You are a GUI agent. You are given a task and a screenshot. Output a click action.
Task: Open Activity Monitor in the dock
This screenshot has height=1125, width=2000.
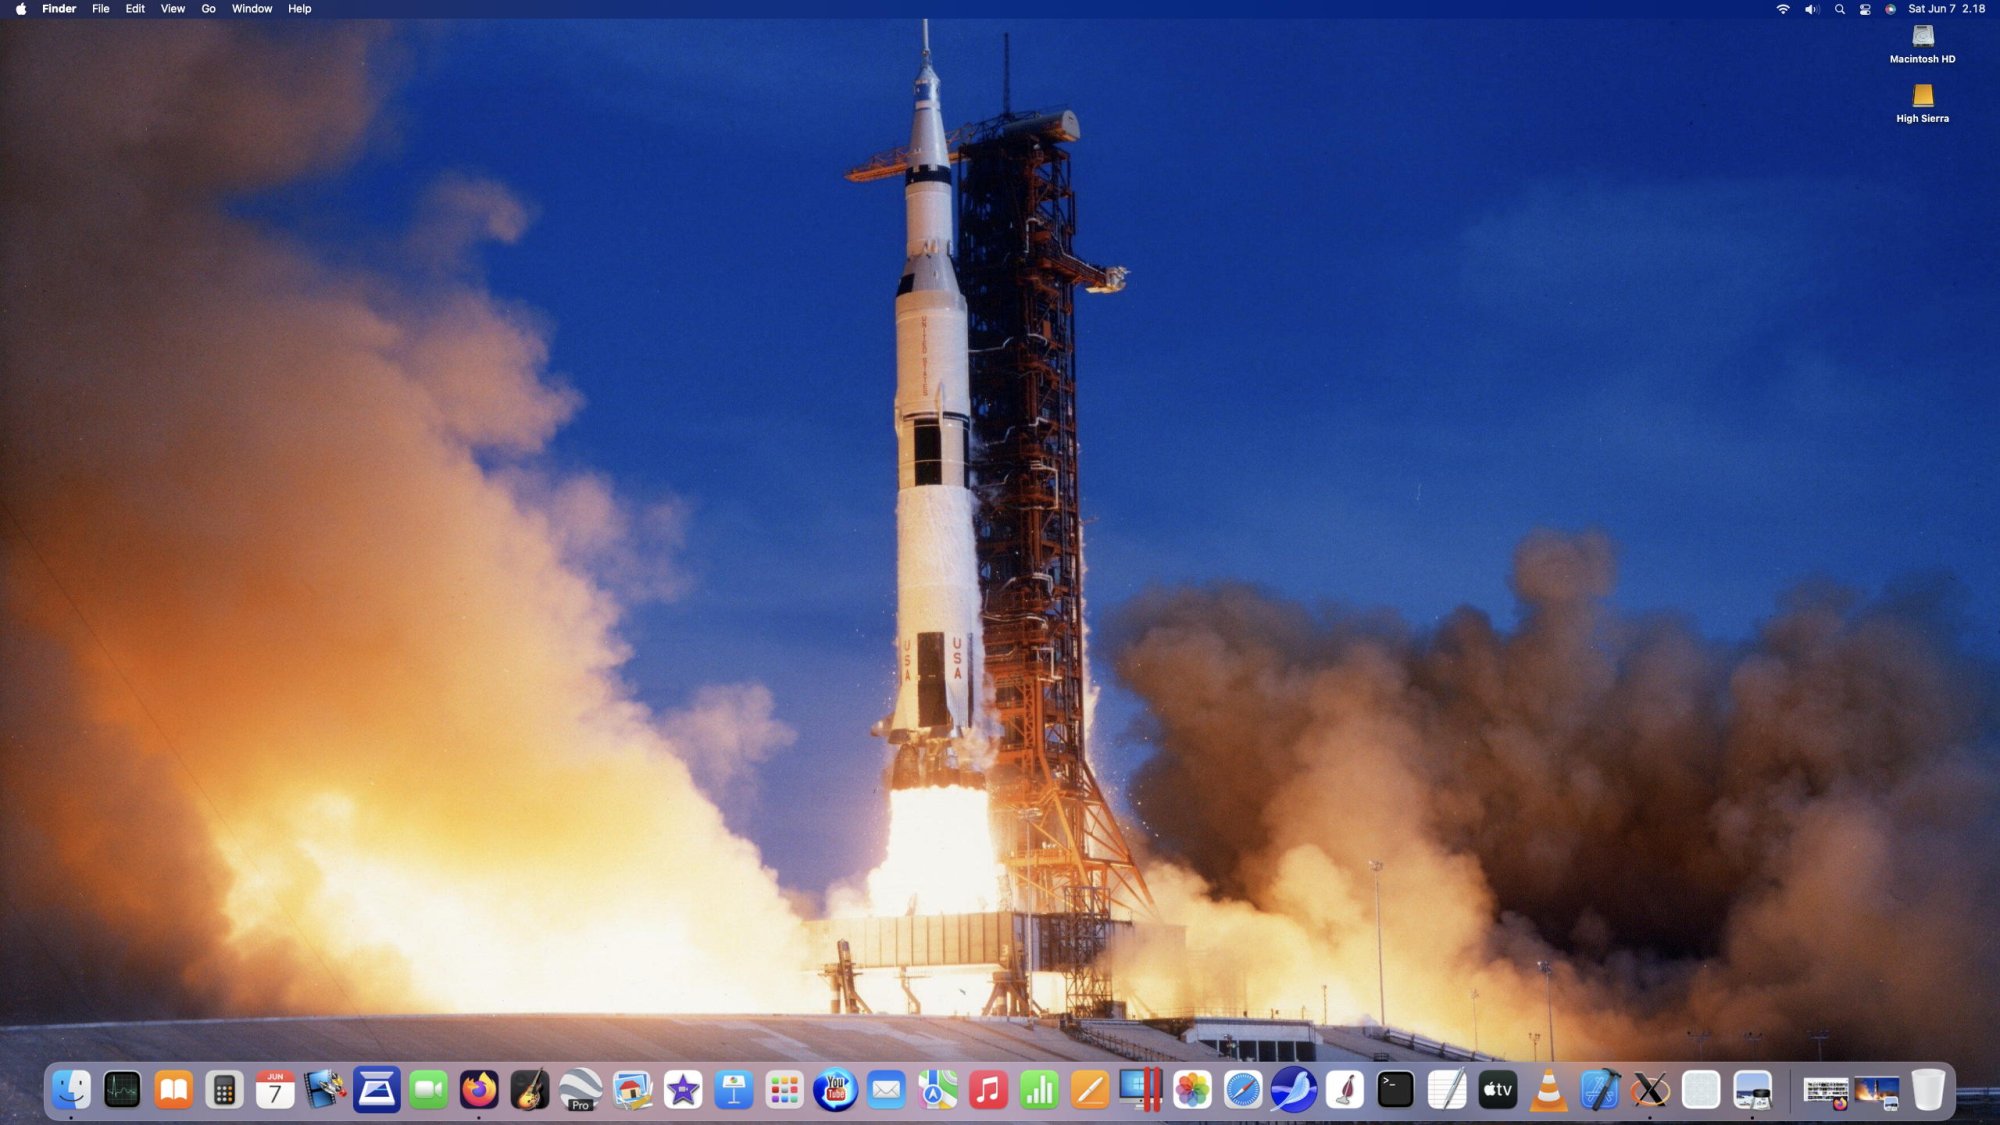[x=122, y=1090]
